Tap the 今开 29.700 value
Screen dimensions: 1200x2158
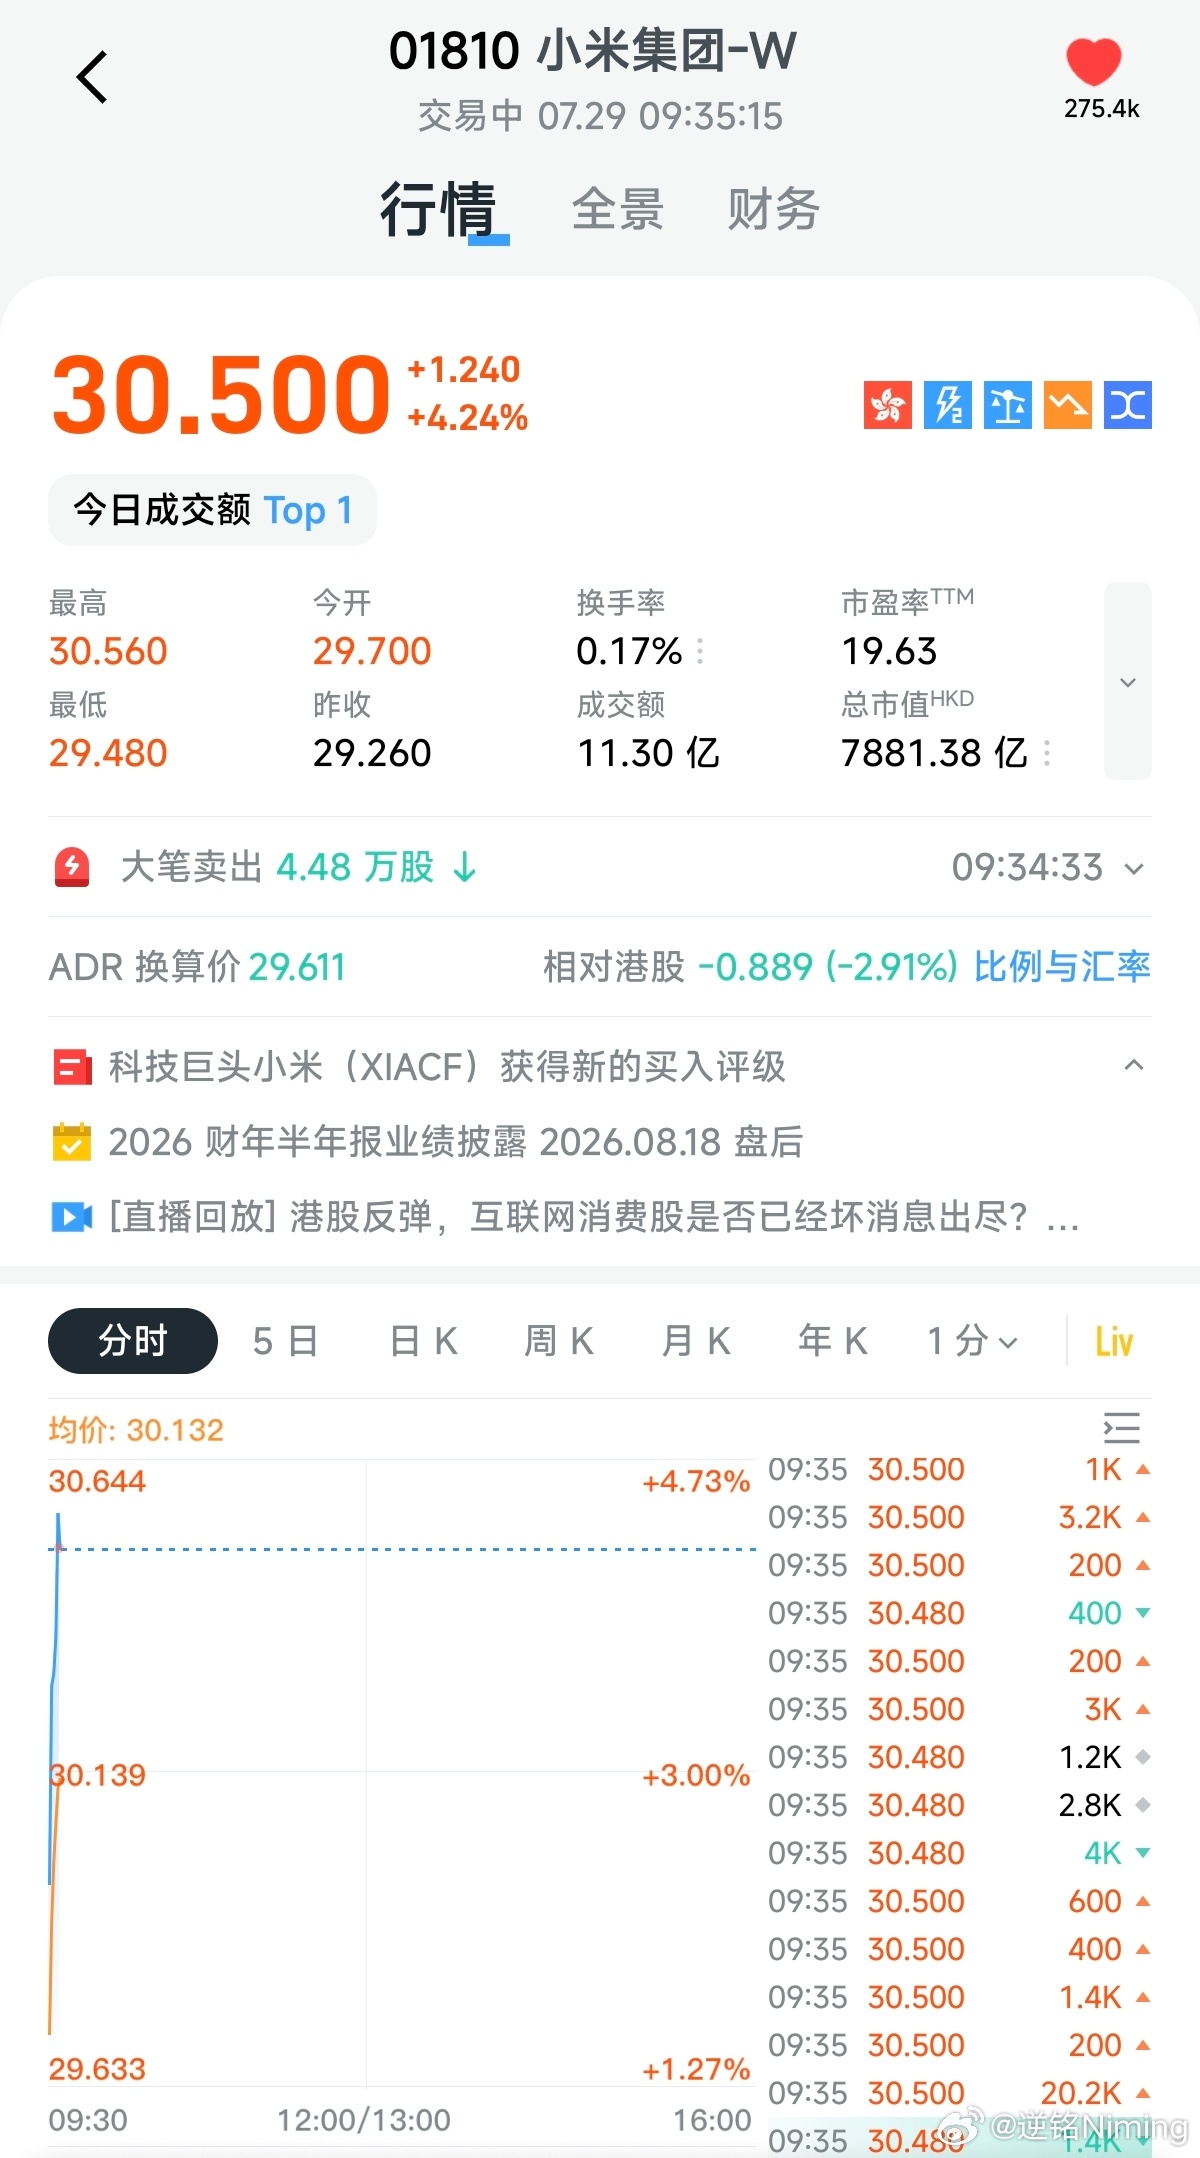pos(372,651)
